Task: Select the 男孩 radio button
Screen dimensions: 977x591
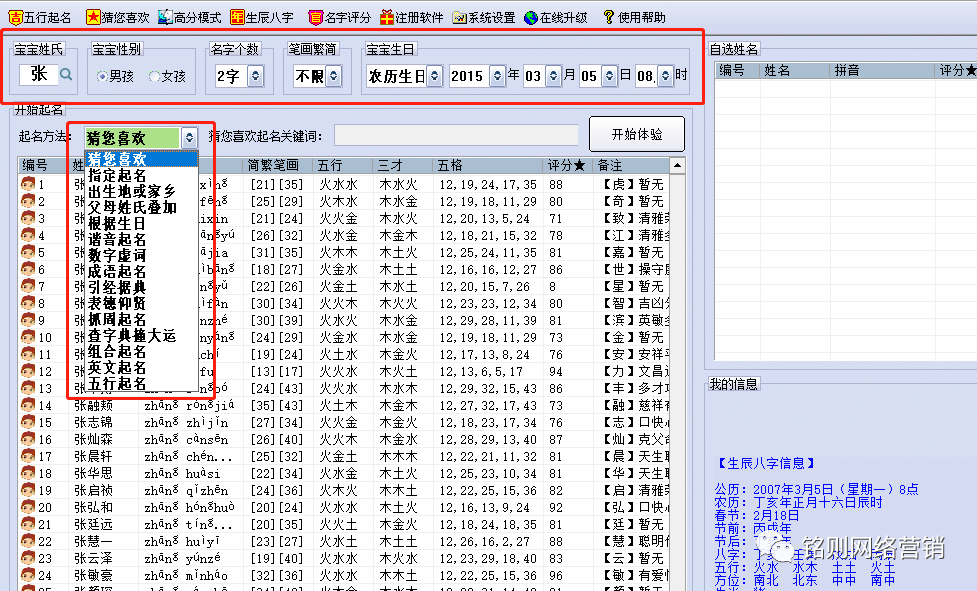Action: [102, 76]
